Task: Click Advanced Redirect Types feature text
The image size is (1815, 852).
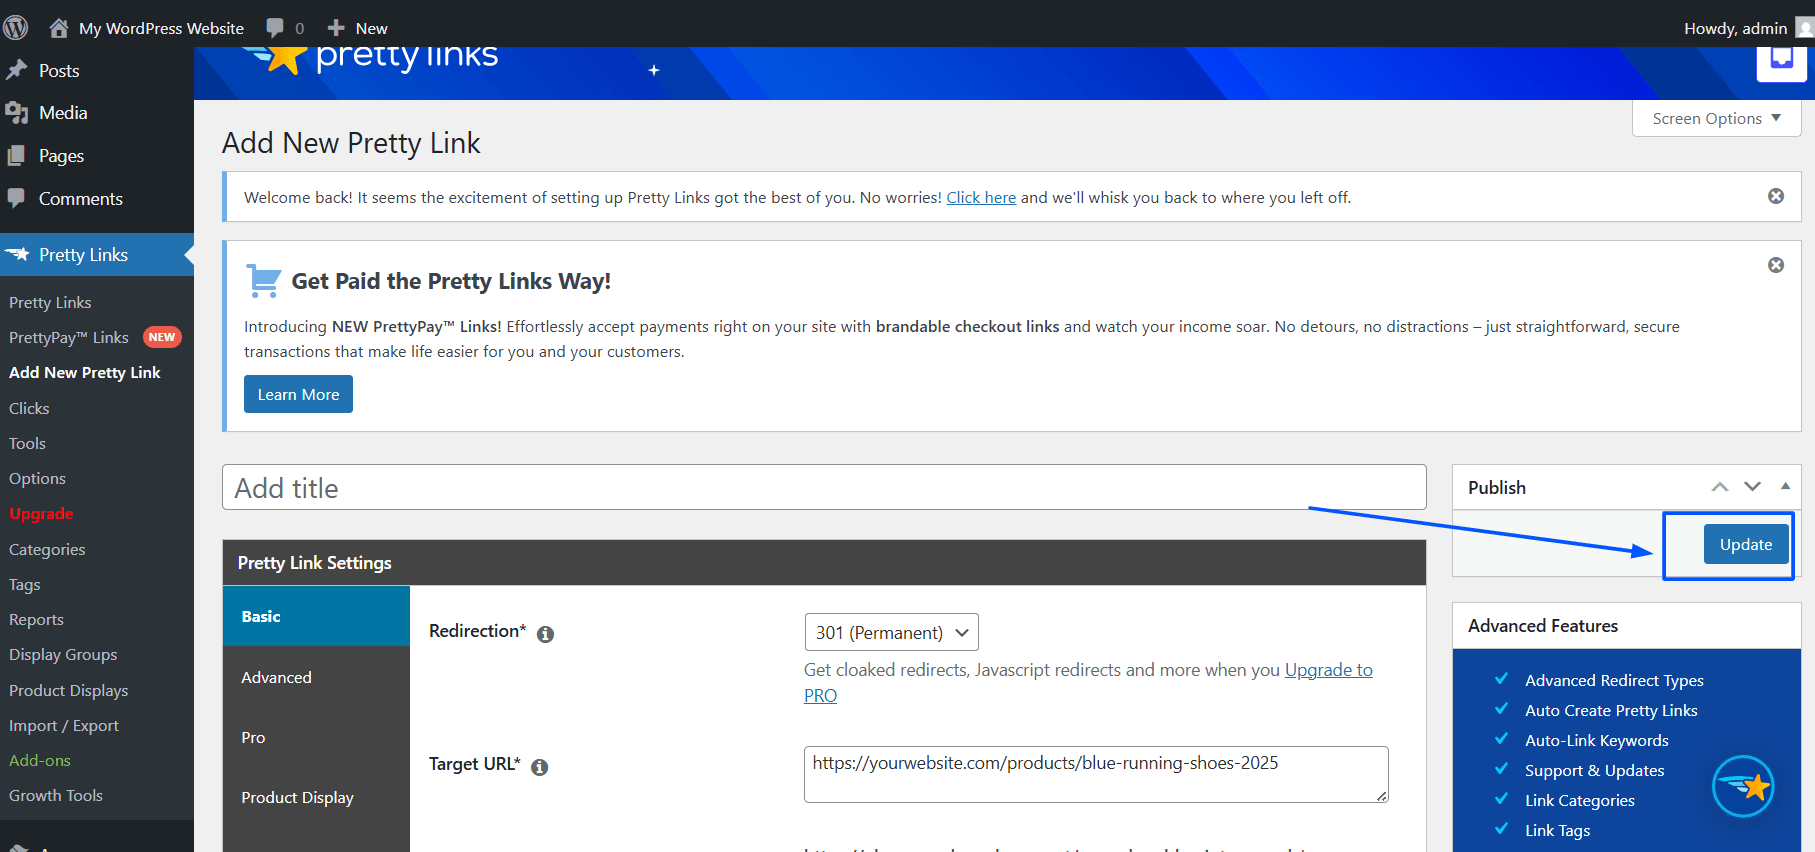Action: (x=1614, y=680)
